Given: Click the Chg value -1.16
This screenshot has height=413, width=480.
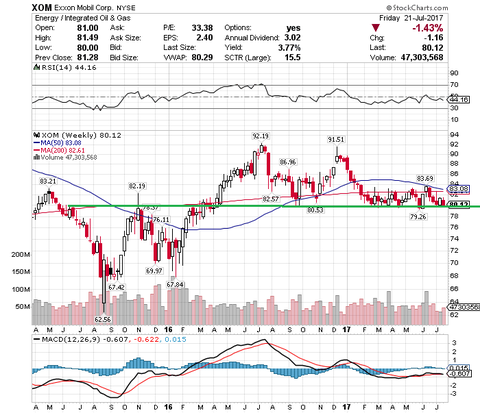Looking at the screenshot, I should click(434, 38).
